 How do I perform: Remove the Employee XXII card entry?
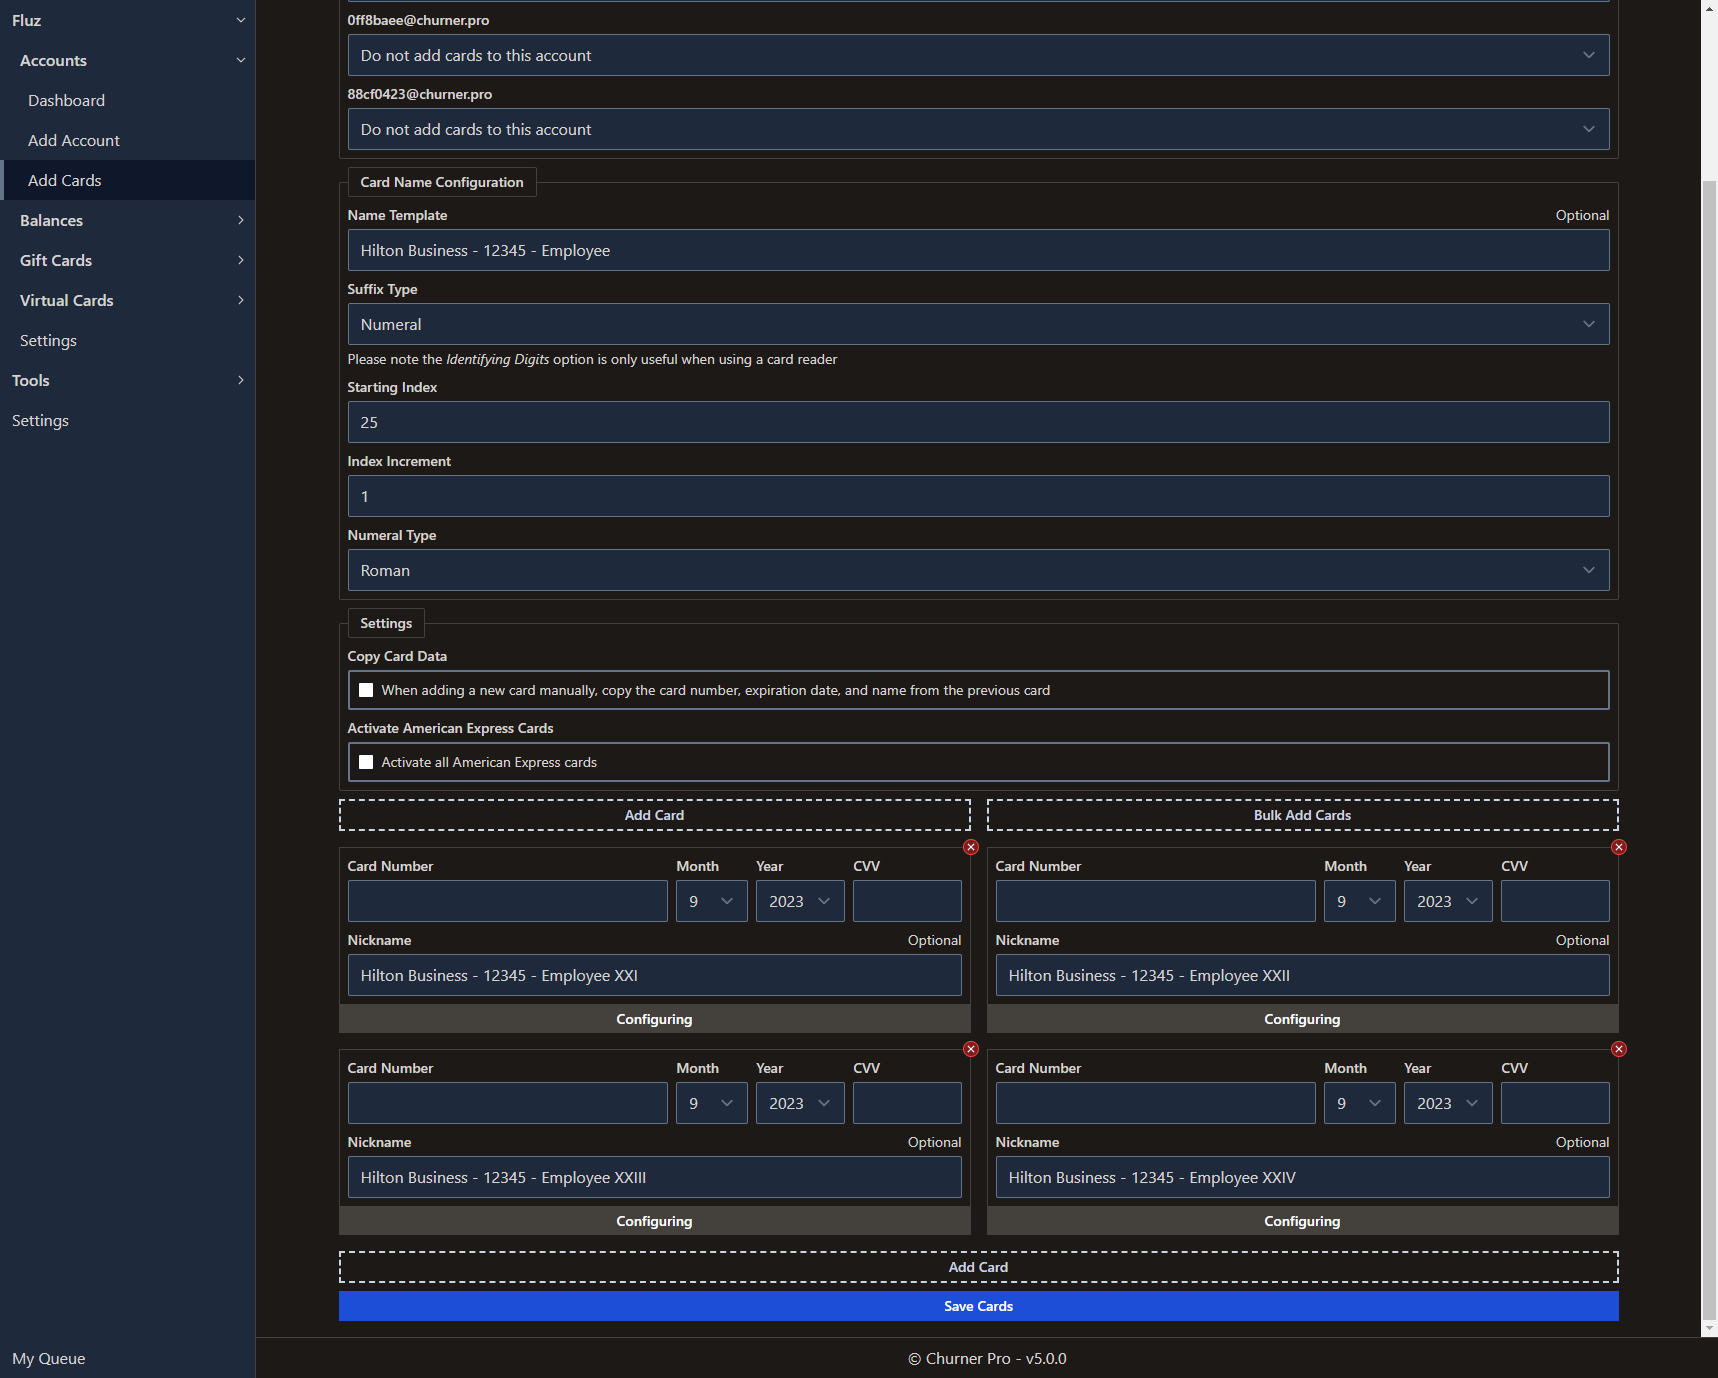[1618, 847]
